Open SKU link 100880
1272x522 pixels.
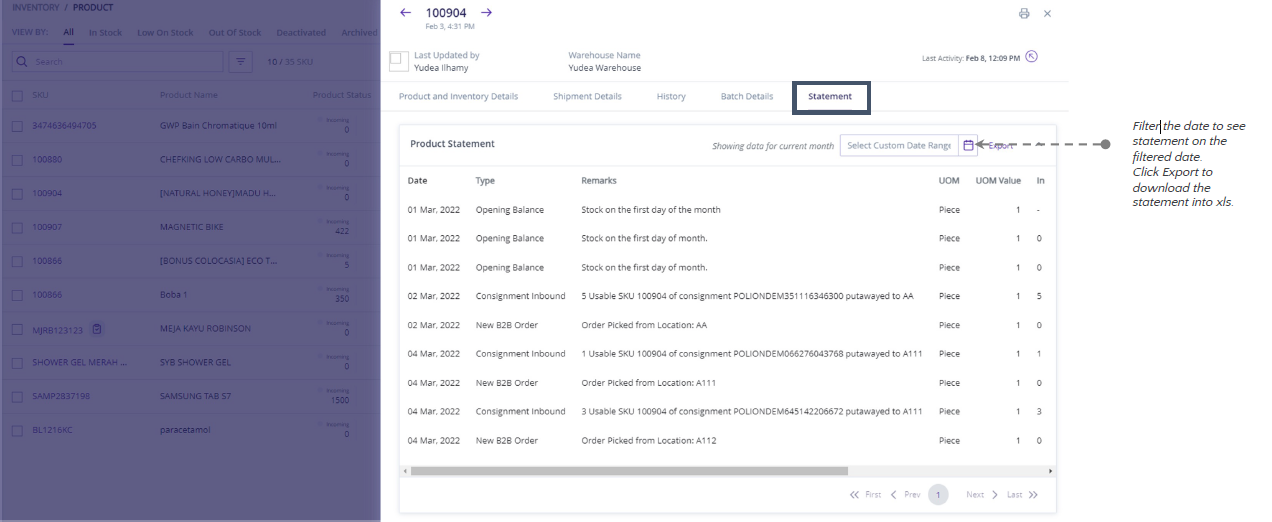[x=47, y=159]
